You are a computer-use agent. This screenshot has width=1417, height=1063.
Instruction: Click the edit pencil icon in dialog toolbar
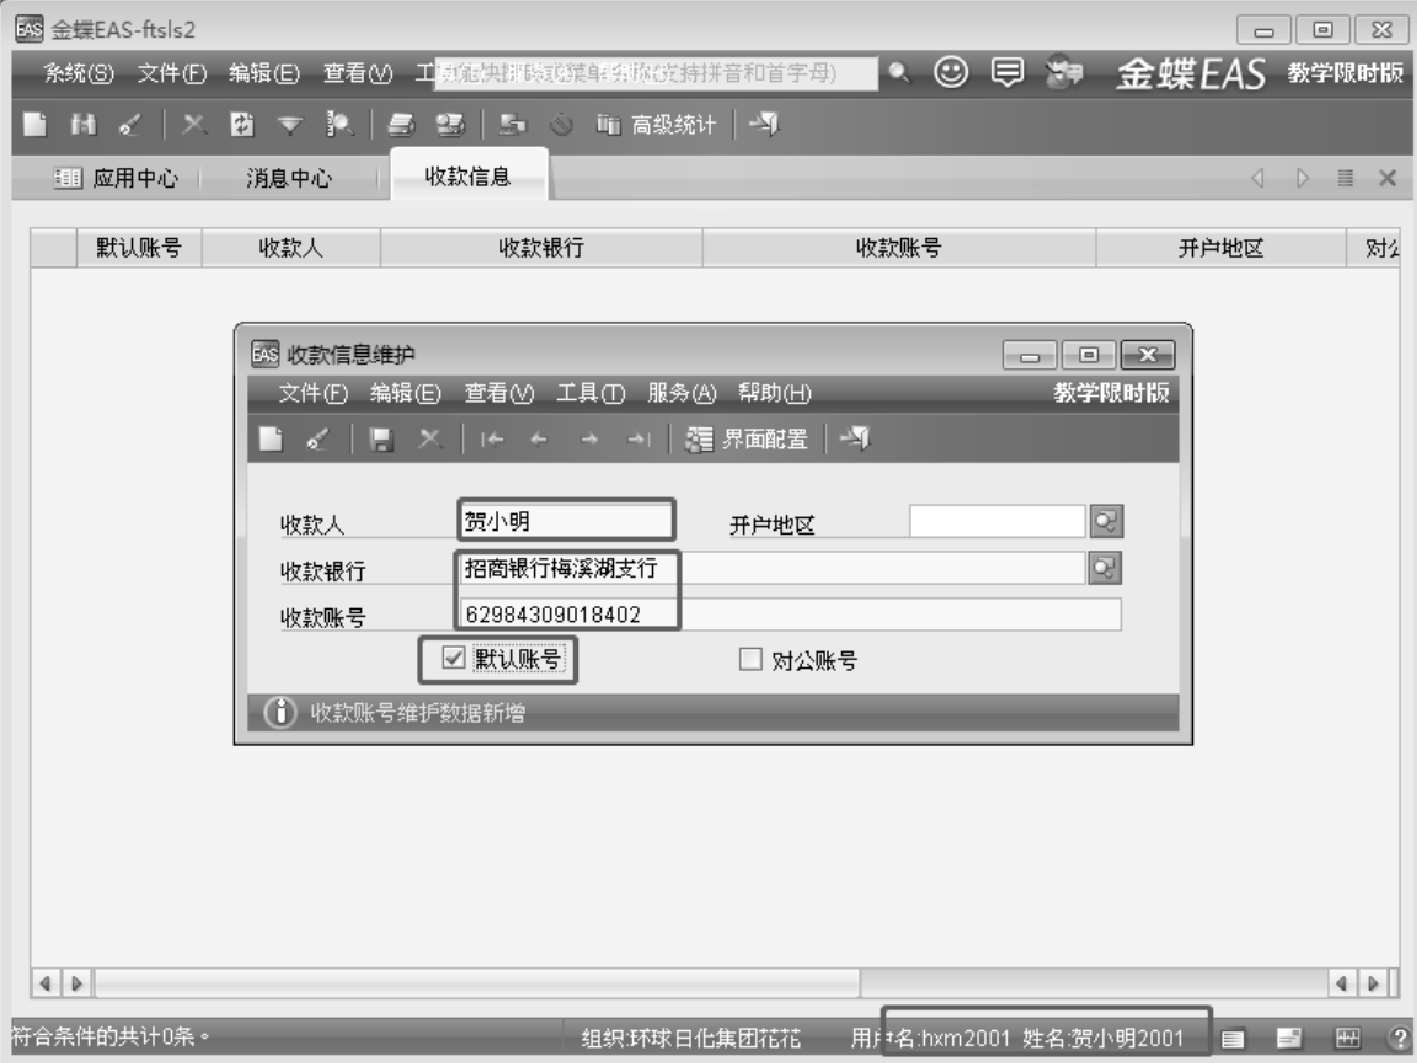click(x=317, y=439)
